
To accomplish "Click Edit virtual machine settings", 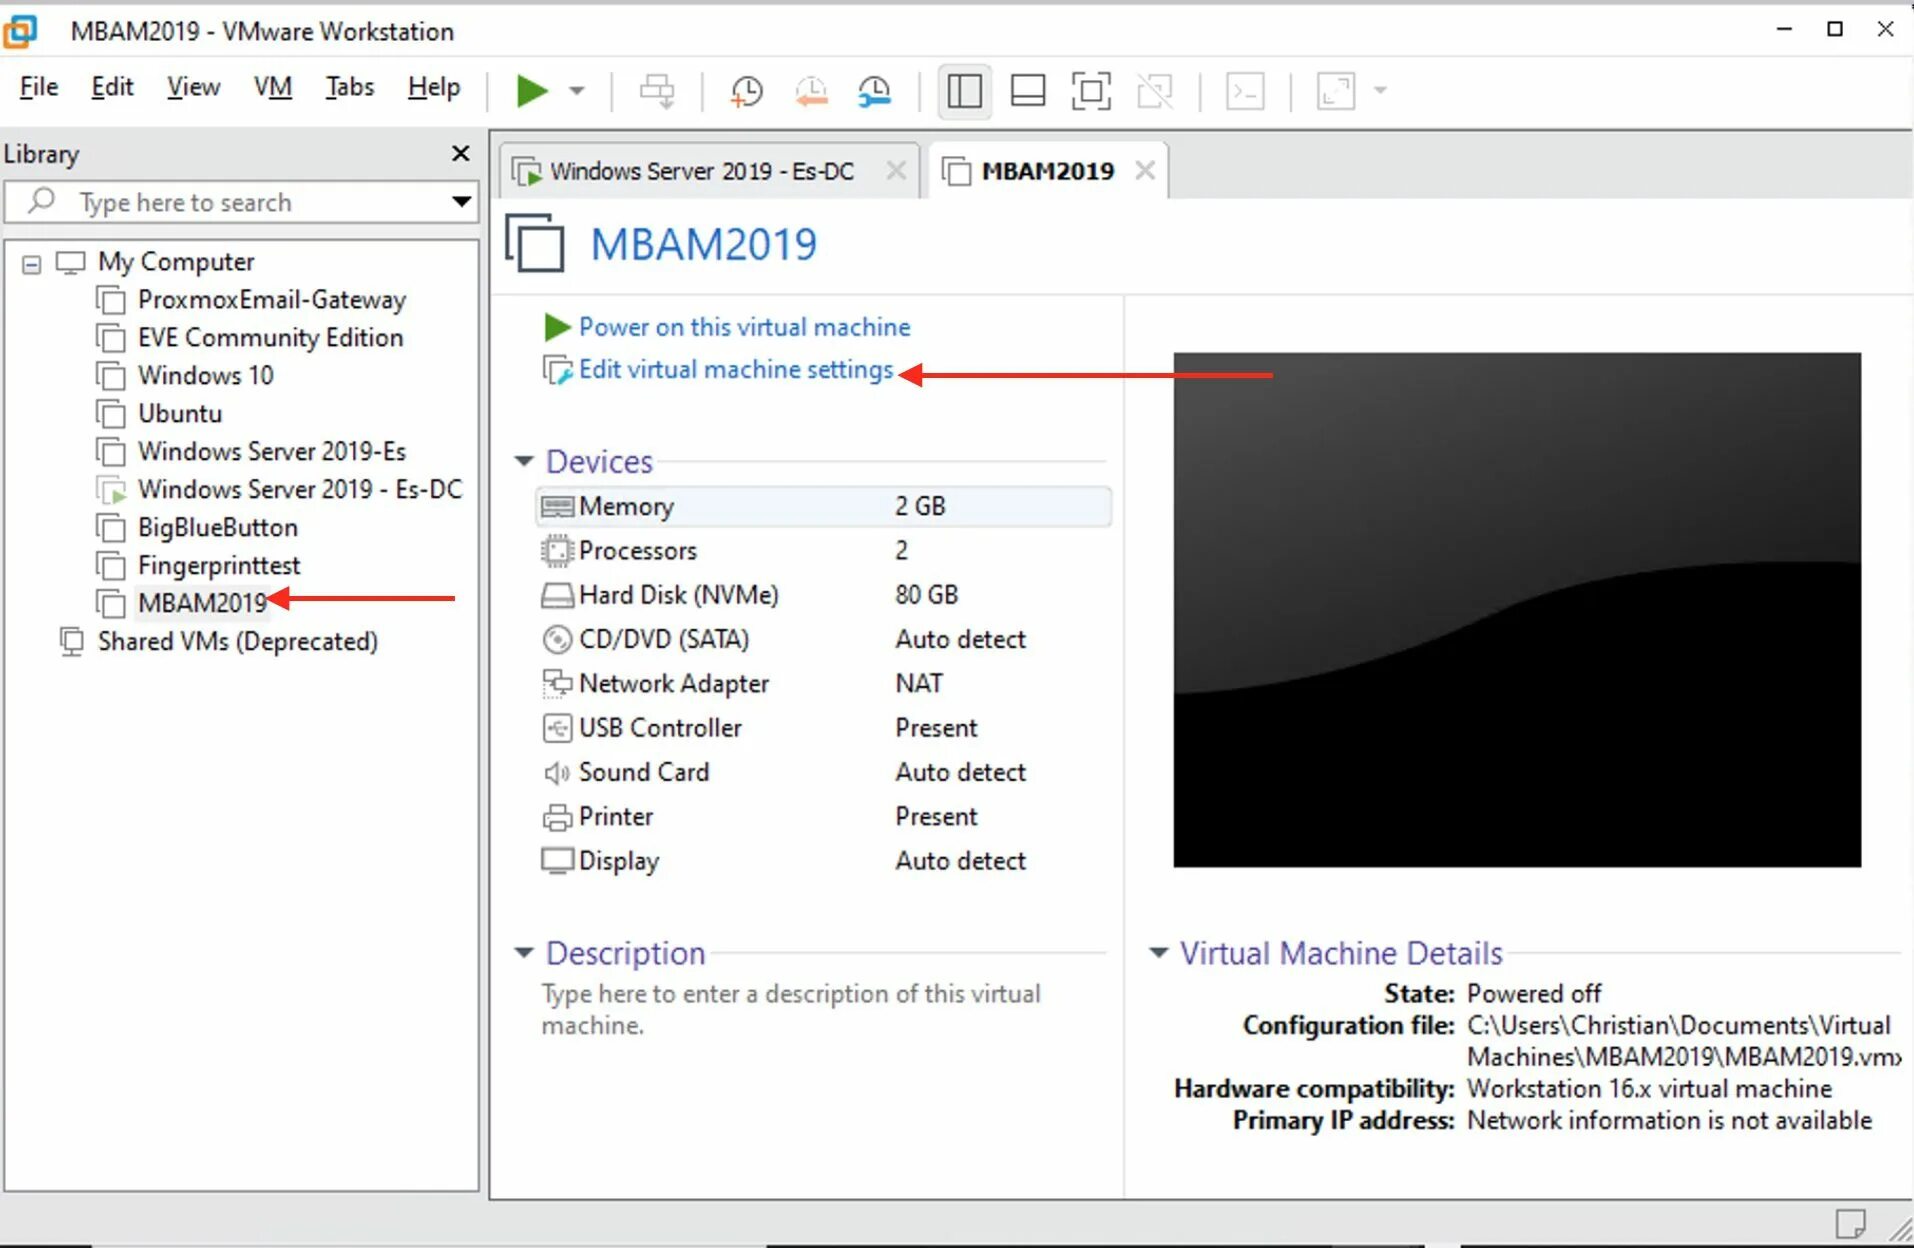I will tap(735, 370).
